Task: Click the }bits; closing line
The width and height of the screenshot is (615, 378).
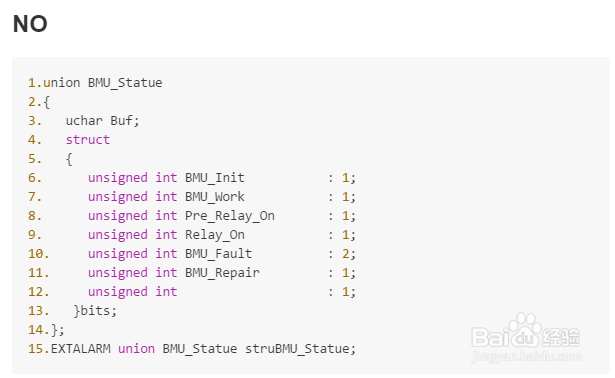Action: [x=95, y=311]
